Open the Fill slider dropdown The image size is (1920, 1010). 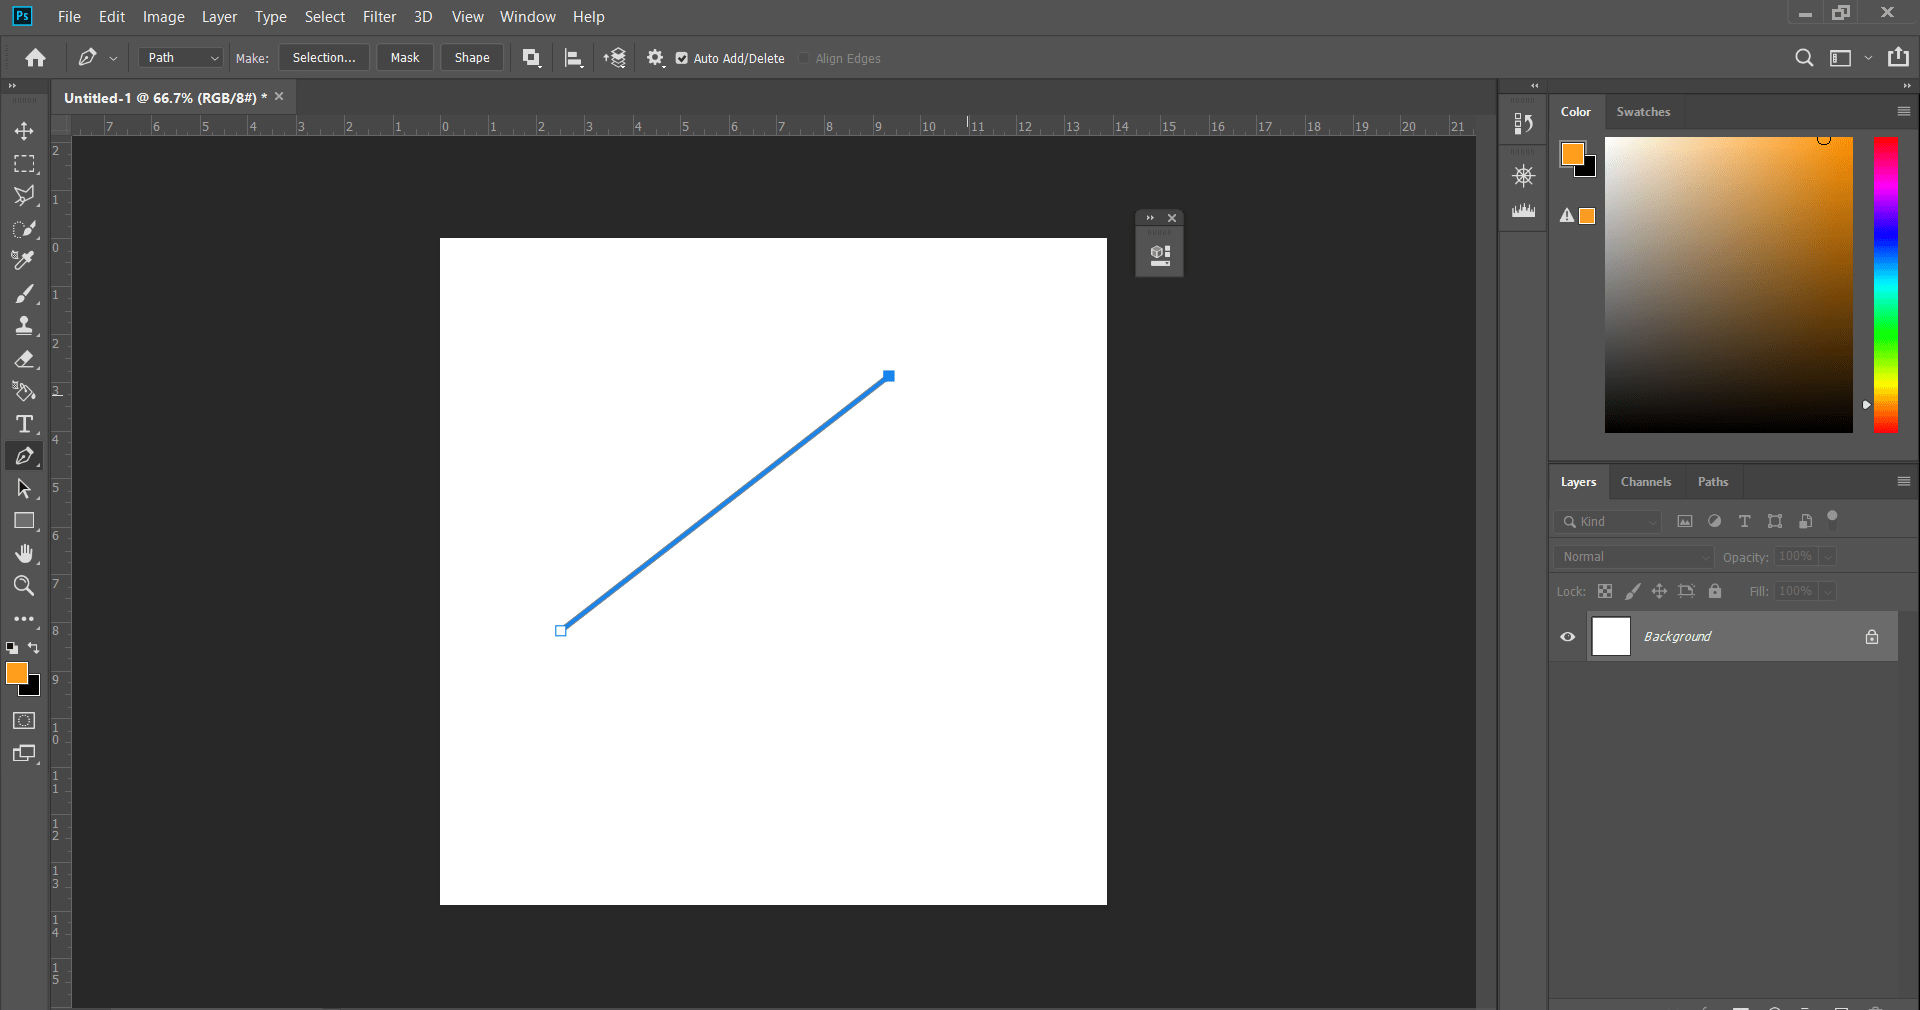1828,591
